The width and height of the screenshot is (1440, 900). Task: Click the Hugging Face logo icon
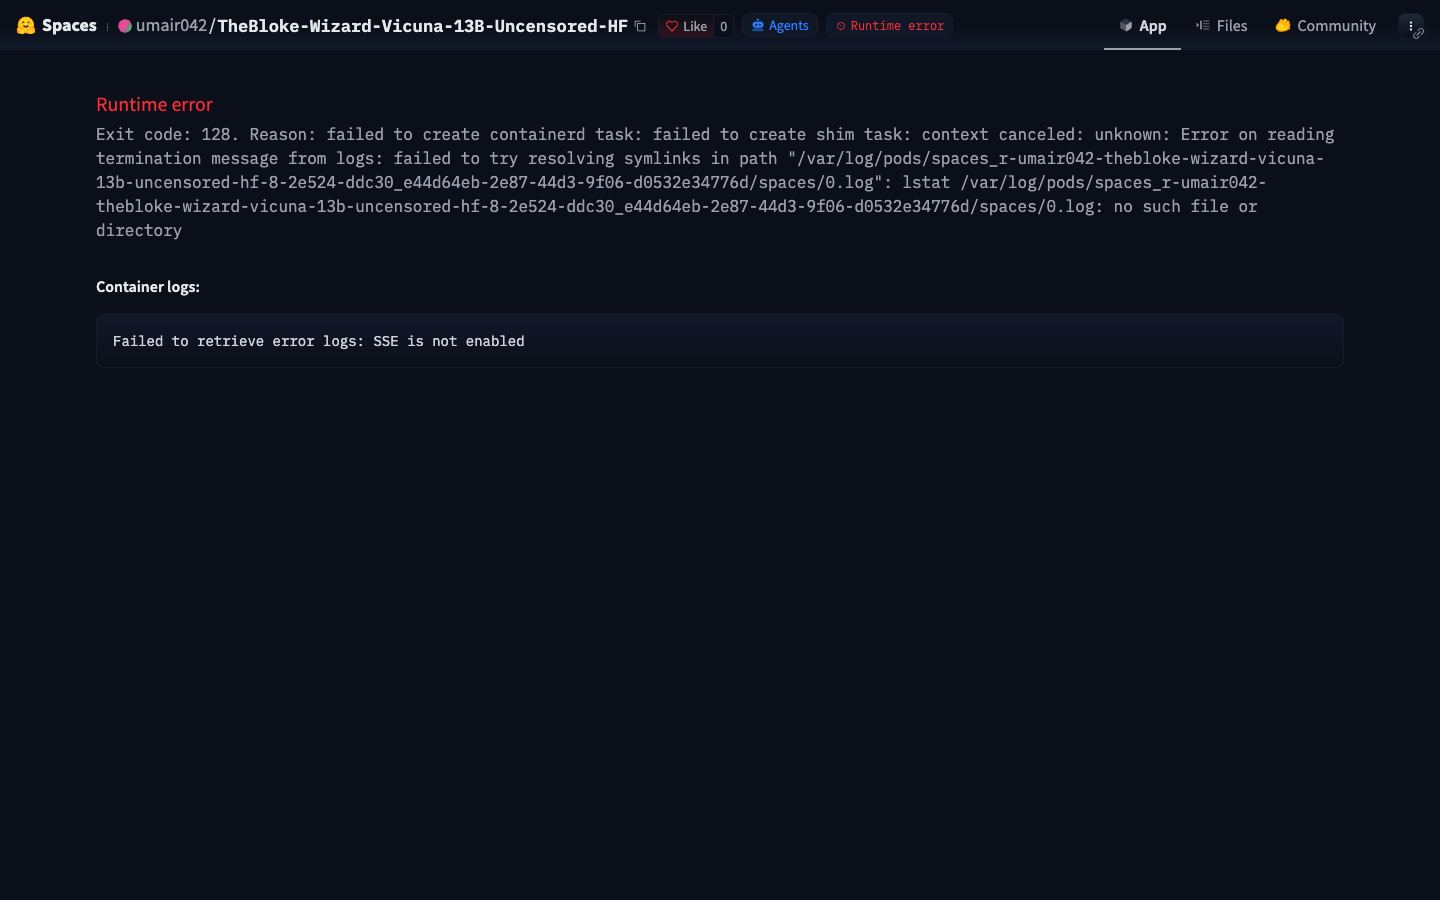point(26,26)
